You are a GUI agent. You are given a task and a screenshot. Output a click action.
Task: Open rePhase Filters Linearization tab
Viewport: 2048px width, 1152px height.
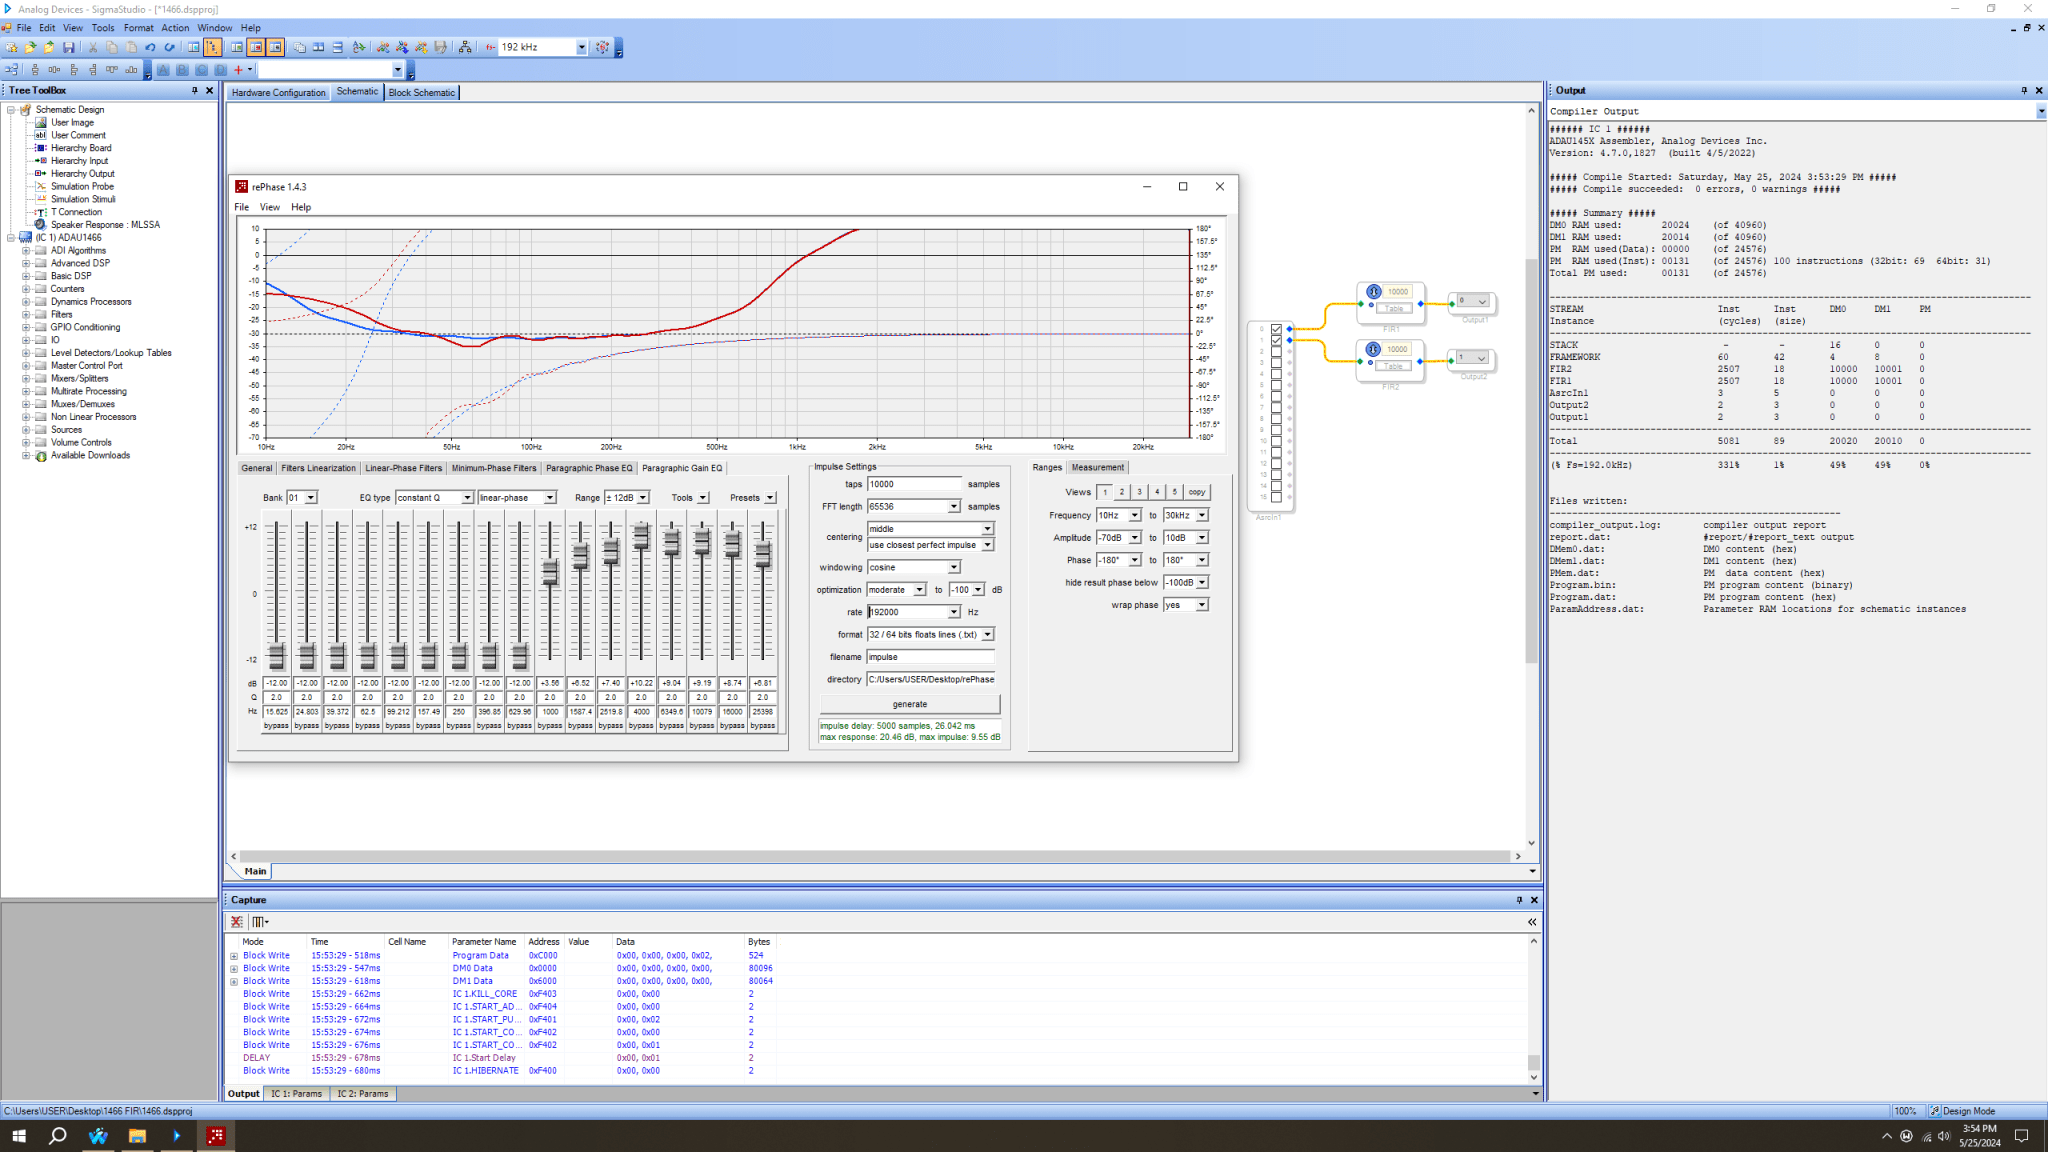[318, 468]
